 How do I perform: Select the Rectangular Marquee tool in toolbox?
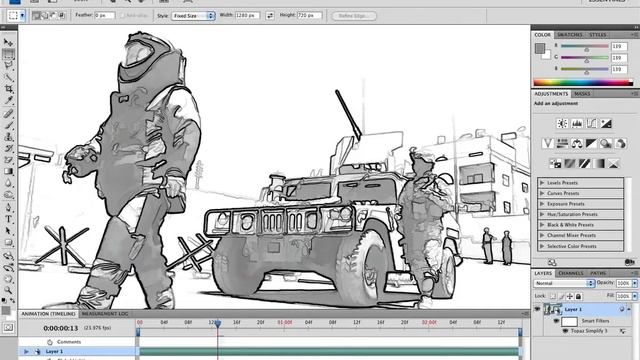8,54
